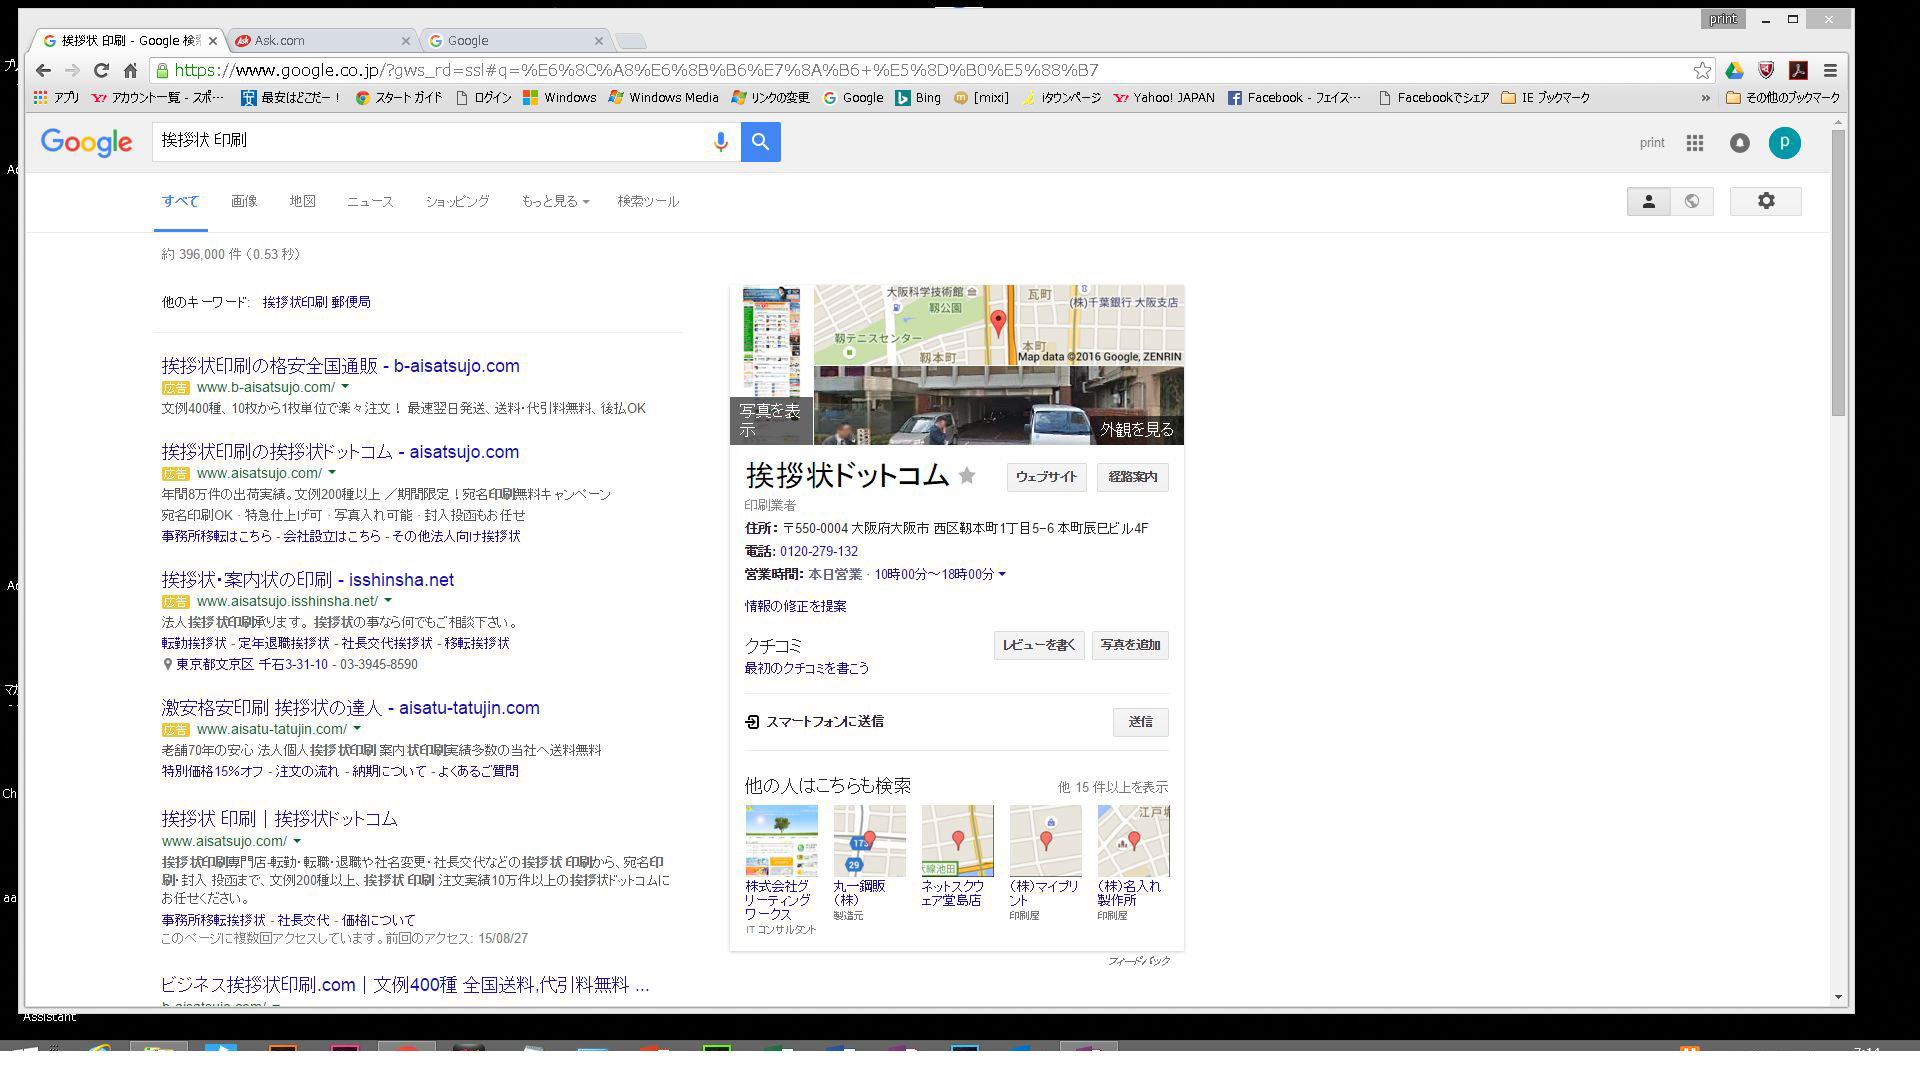
Task: Open 写真を表示 photo thumbnail
Action: tap(771, 365)
